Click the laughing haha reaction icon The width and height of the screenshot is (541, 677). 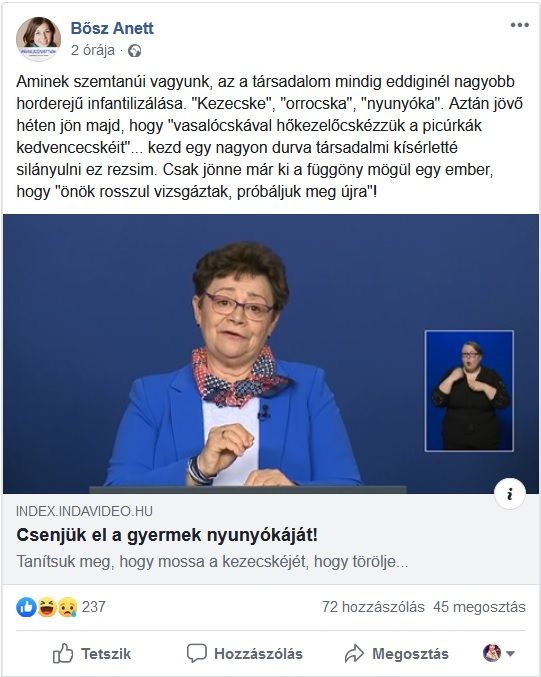tap(47, 607)
